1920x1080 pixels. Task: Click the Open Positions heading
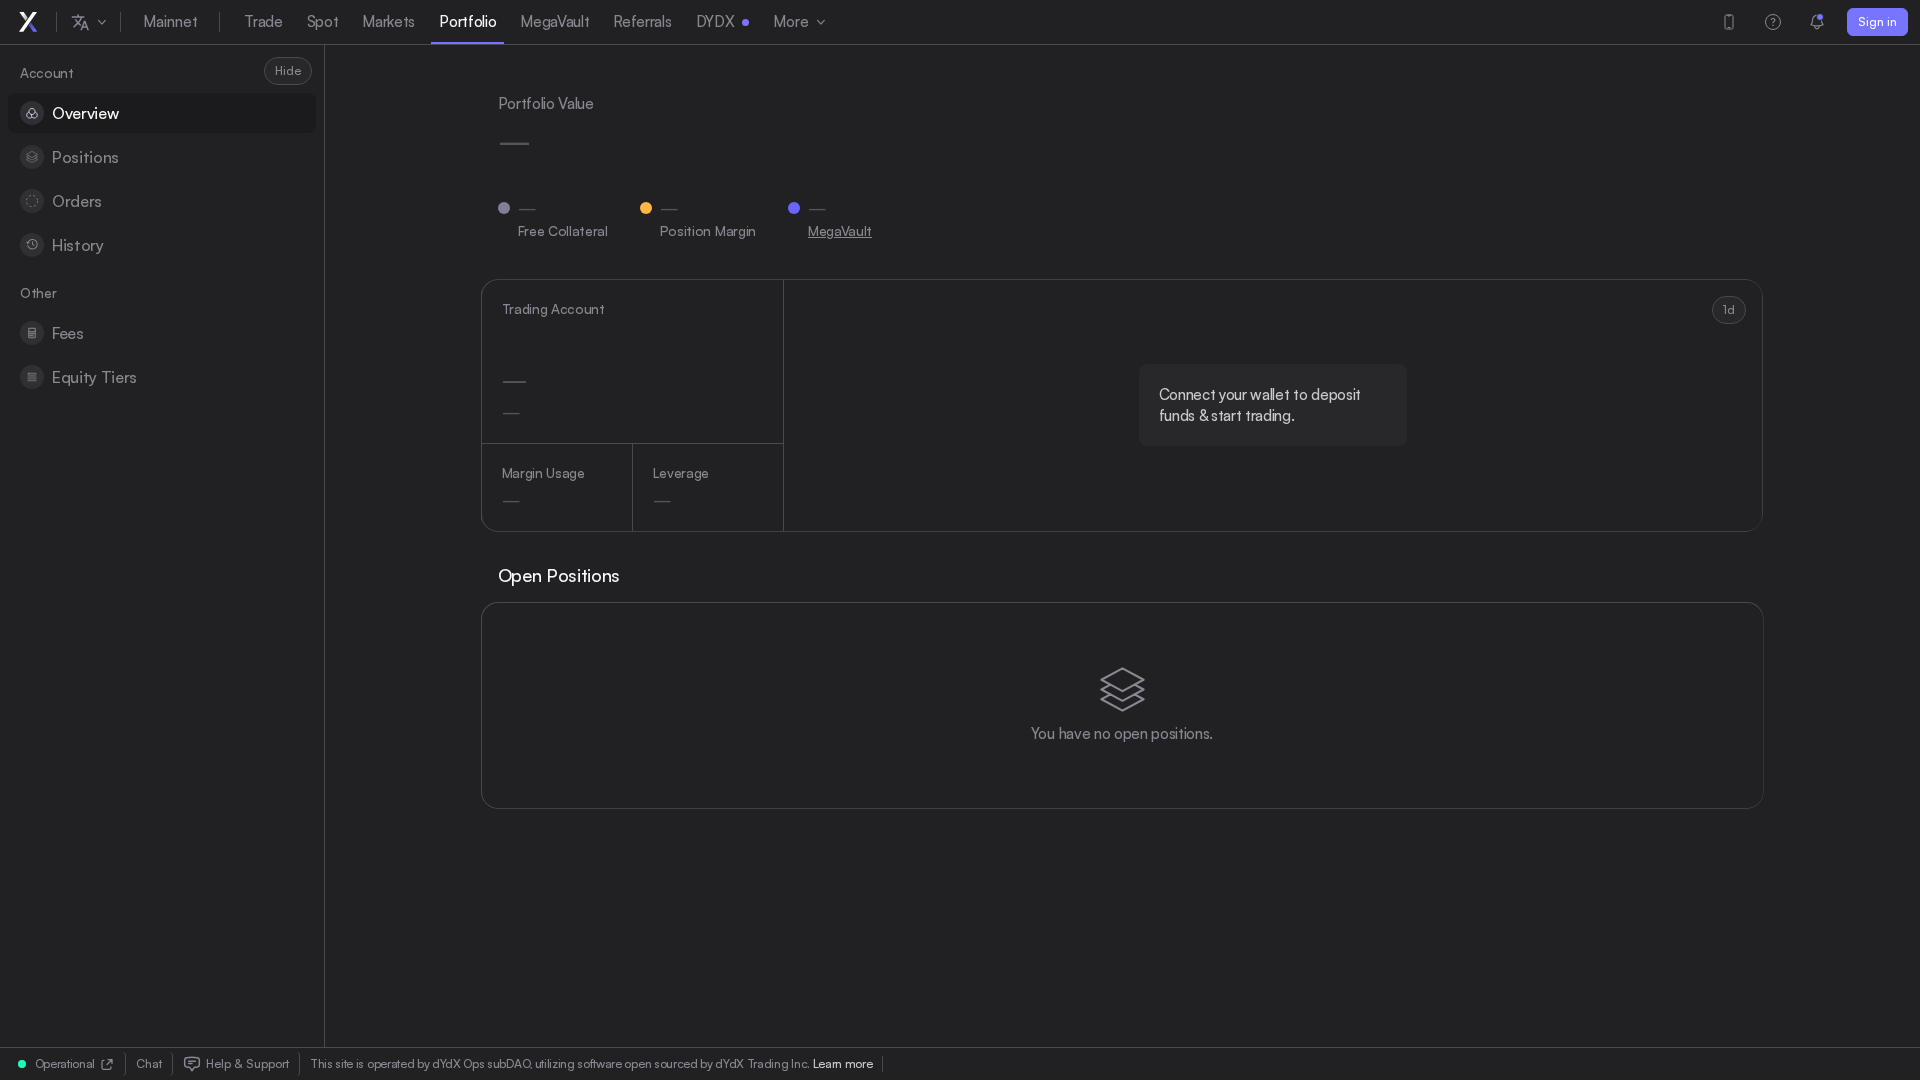(559, 576)
